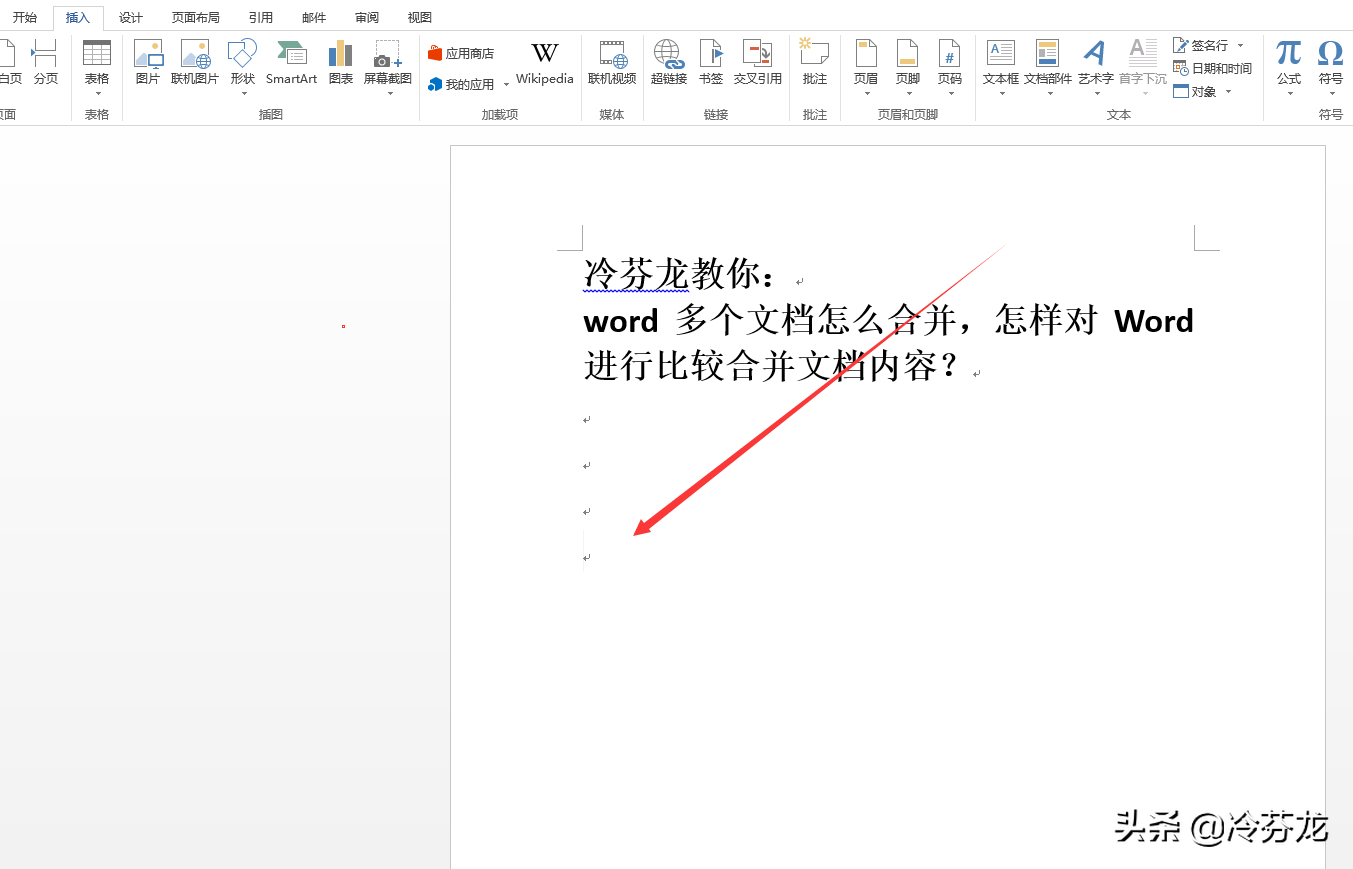Switch to the 视图 tab
Image resolution: width=1353 pixels, height=869 pixels.
click(420, 18)
